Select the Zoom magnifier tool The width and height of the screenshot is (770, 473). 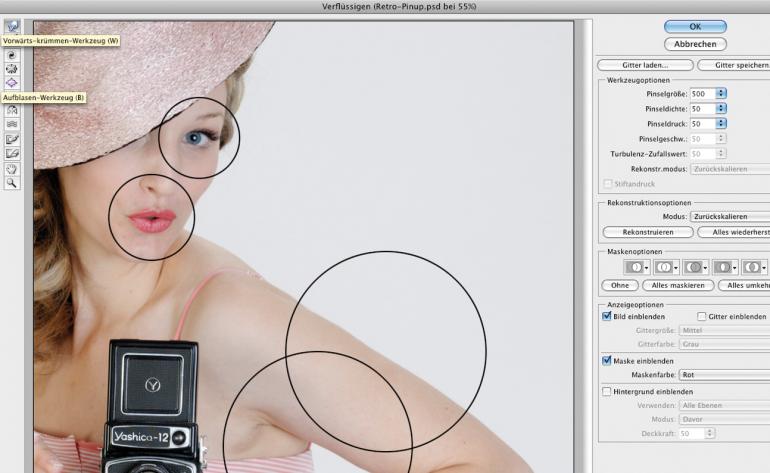pos(12,183)
